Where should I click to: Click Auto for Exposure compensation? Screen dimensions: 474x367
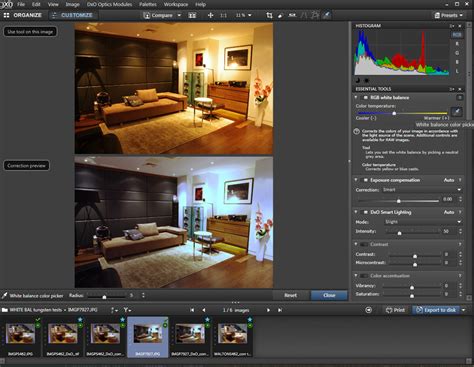pos(449,180)
